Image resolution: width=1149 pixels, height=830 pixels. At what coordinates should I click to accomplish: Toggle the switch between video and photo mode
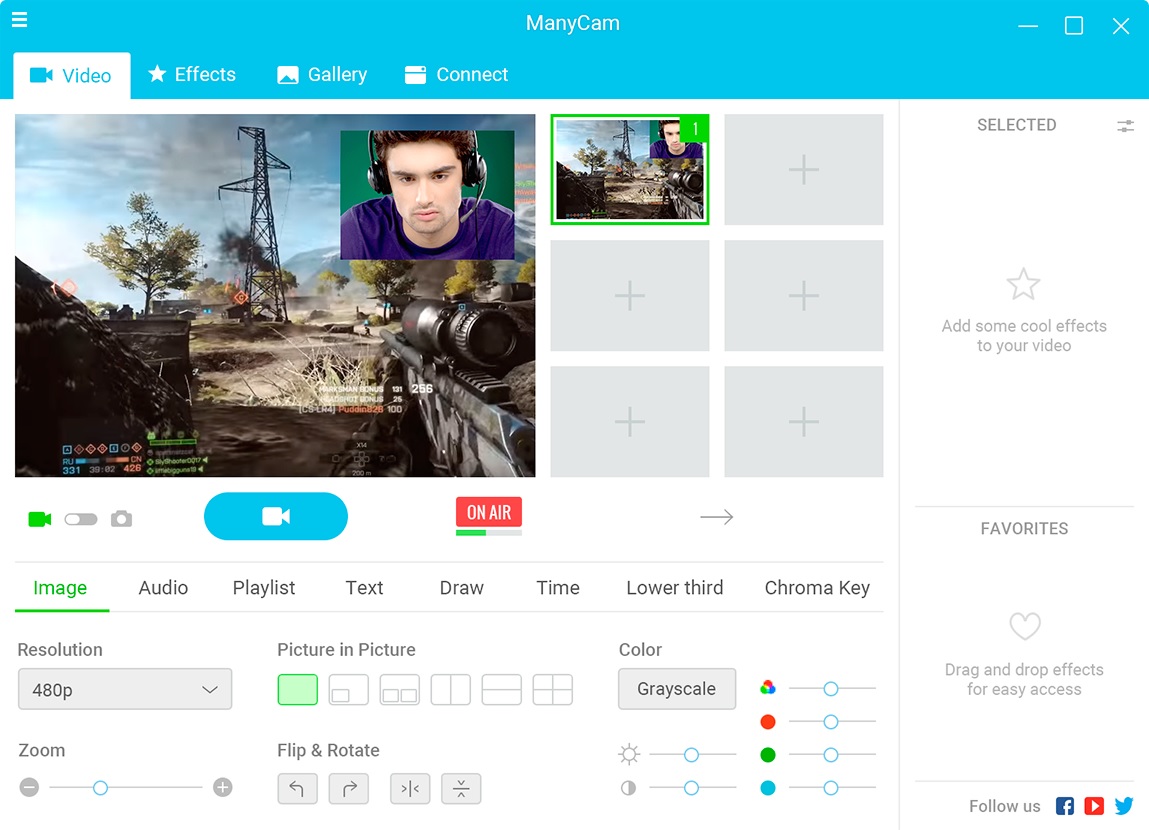click(x=81, y=518)
